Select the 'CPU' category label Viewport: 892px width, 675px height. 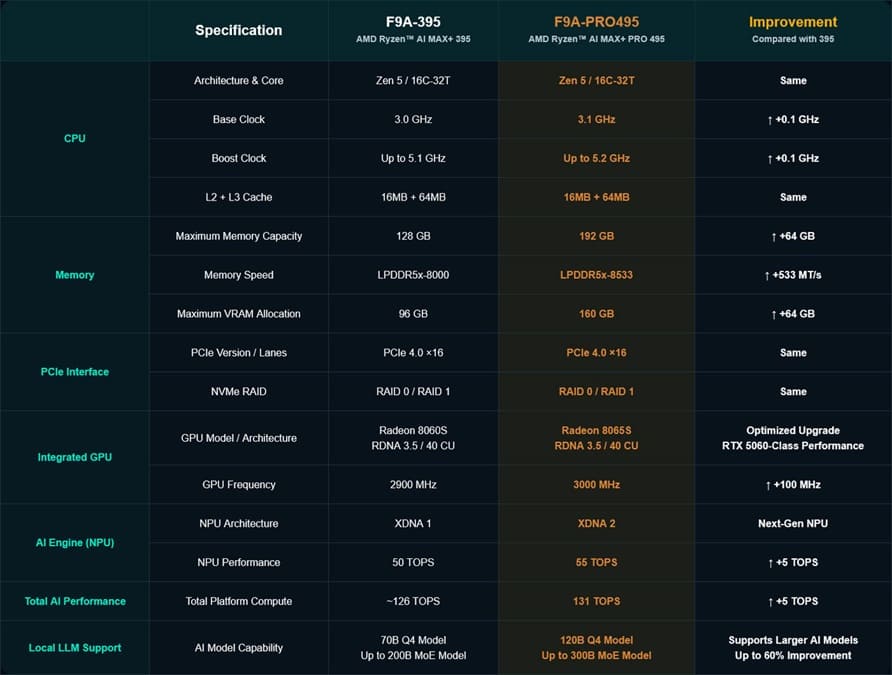tap(75, 138)
